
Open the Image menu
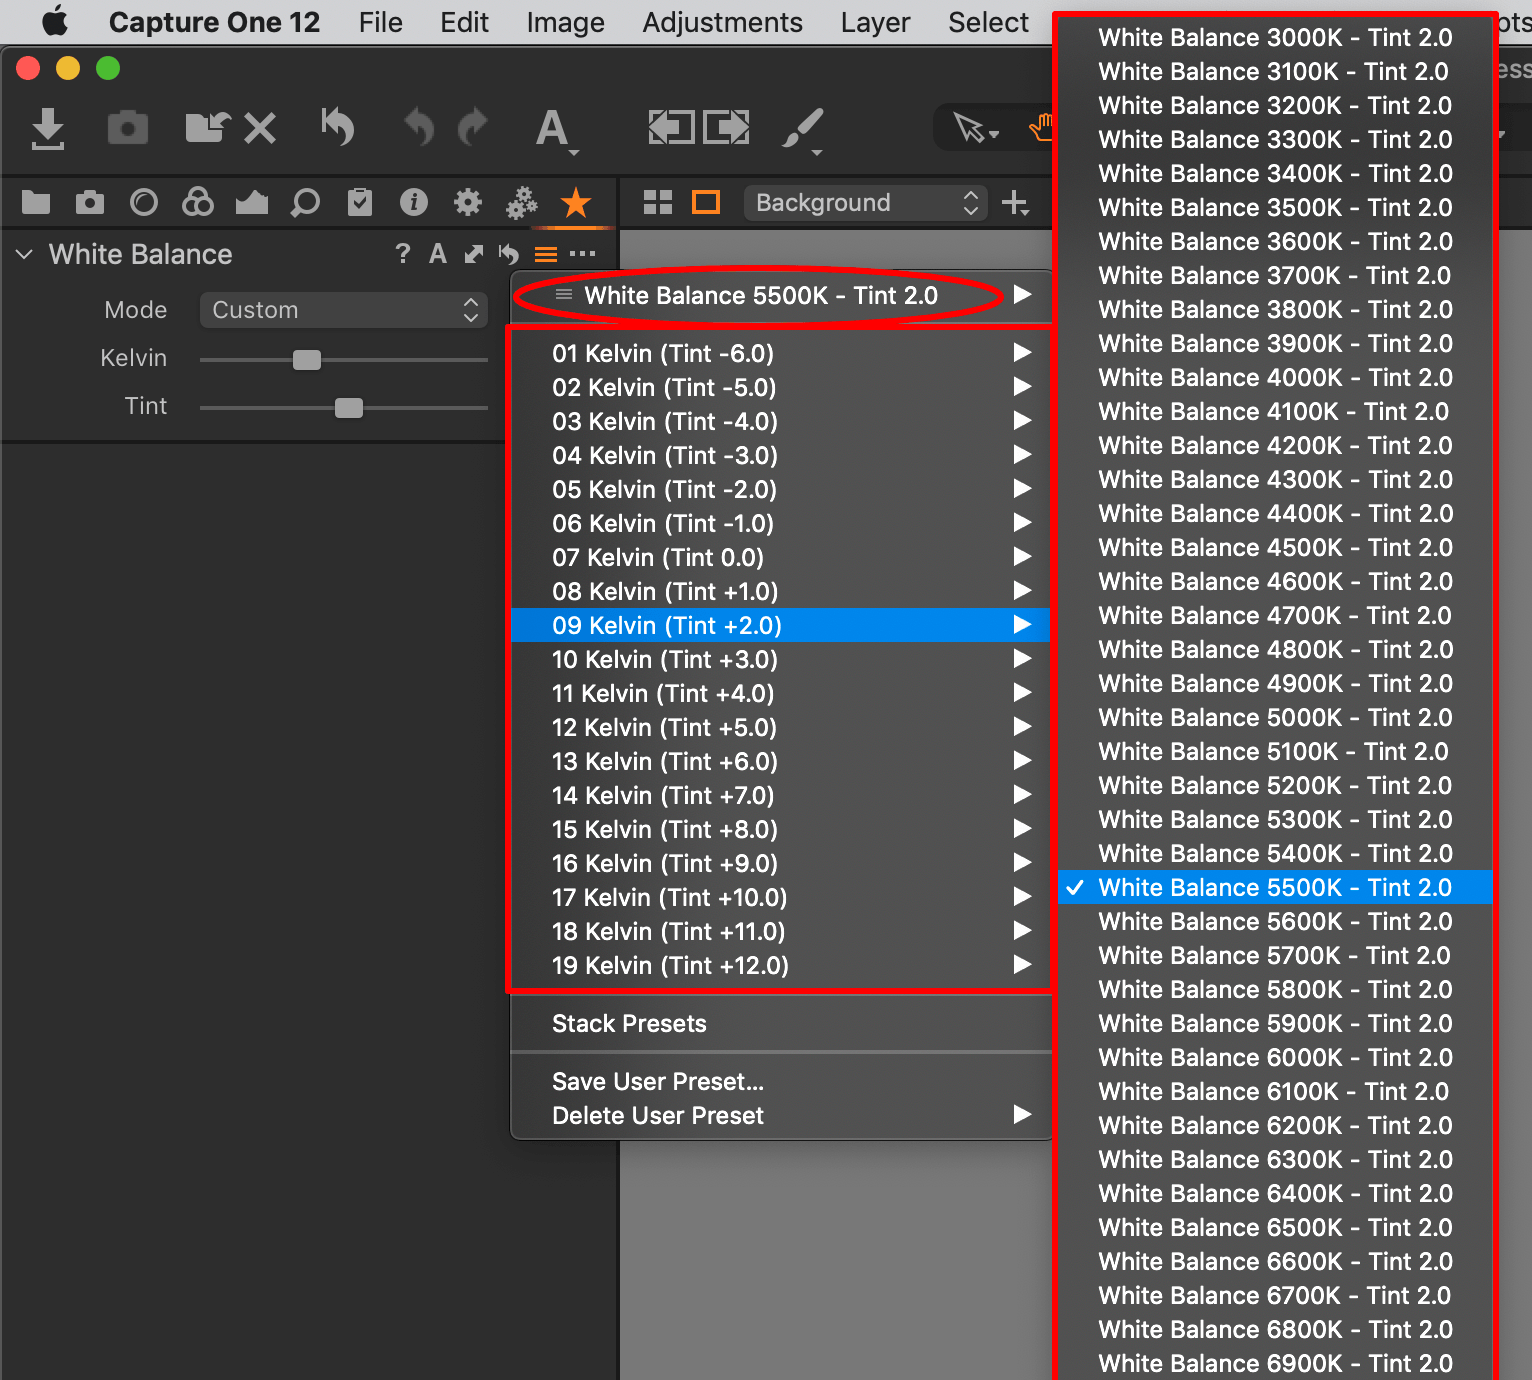click(565, 22)
